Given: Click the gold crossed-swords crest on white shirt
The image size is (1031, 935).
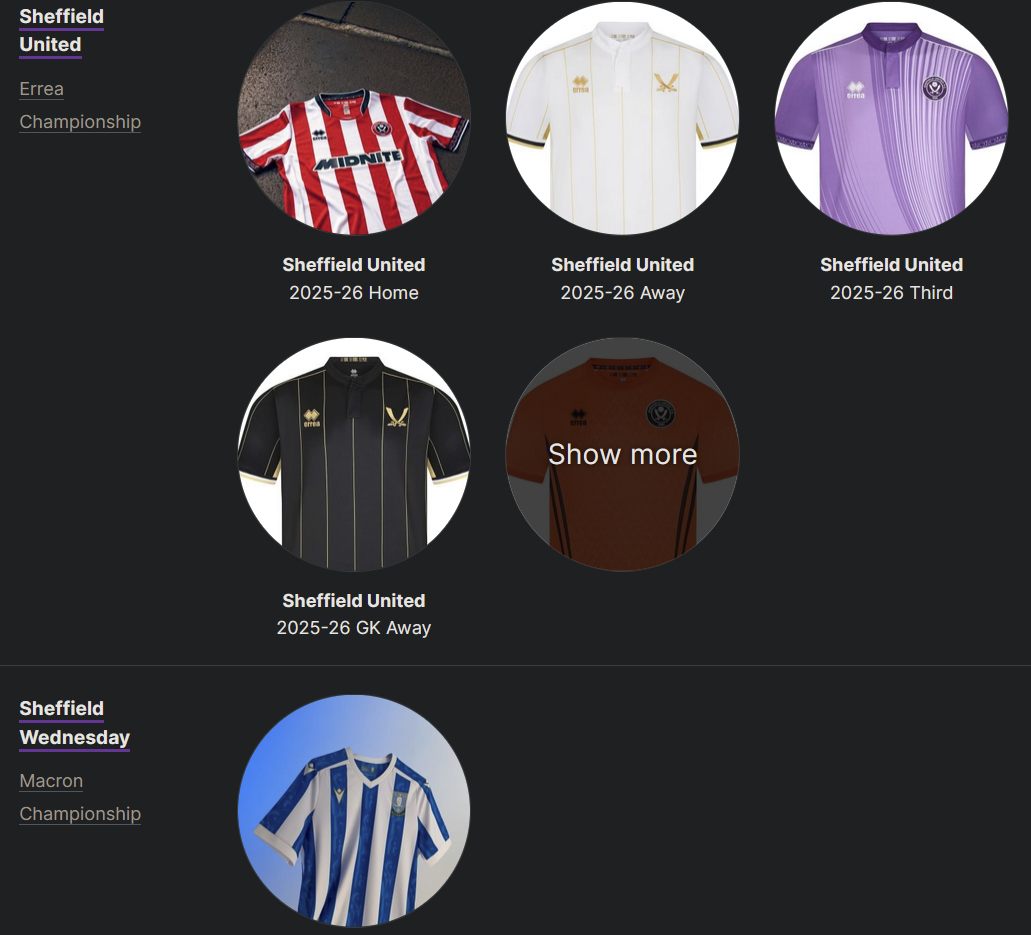Looking at the screenshot, I should click(665, 83).
